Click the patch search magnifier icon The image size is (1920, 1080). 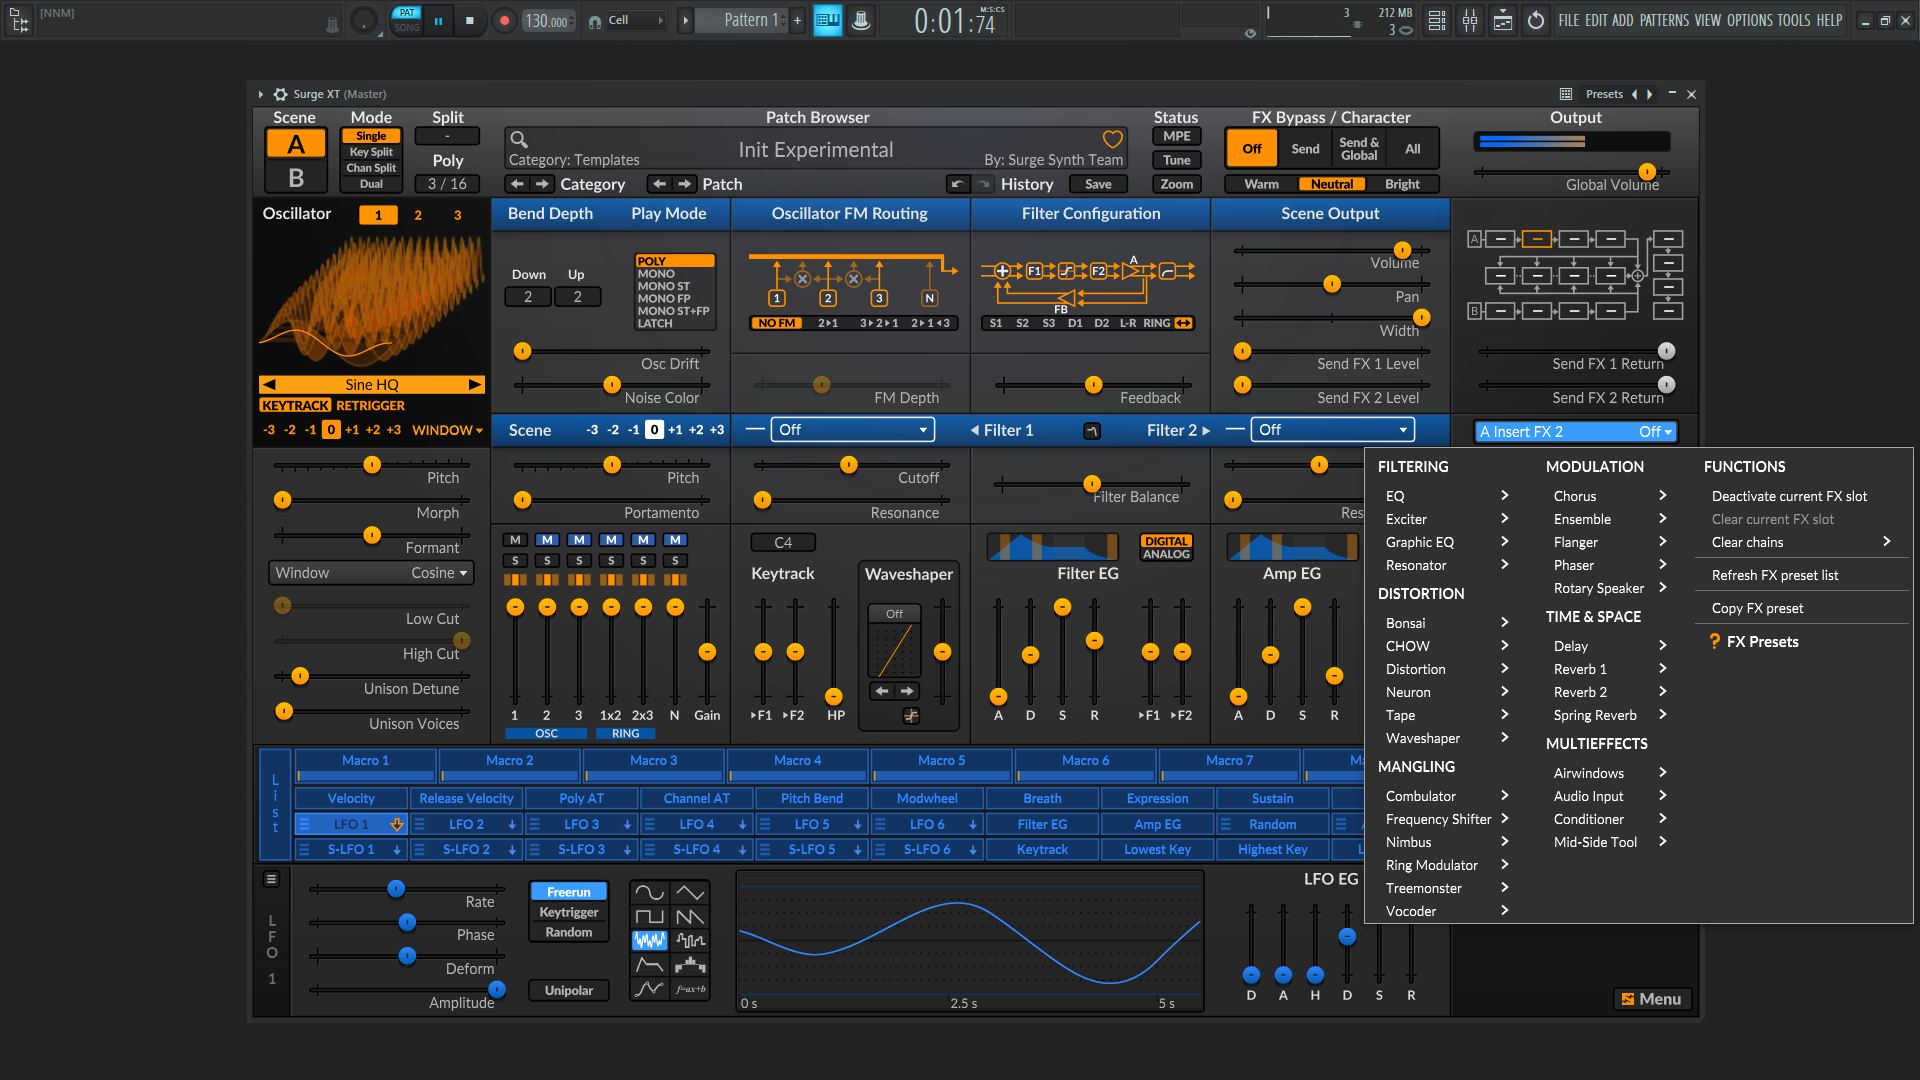(x=518, y=139)
